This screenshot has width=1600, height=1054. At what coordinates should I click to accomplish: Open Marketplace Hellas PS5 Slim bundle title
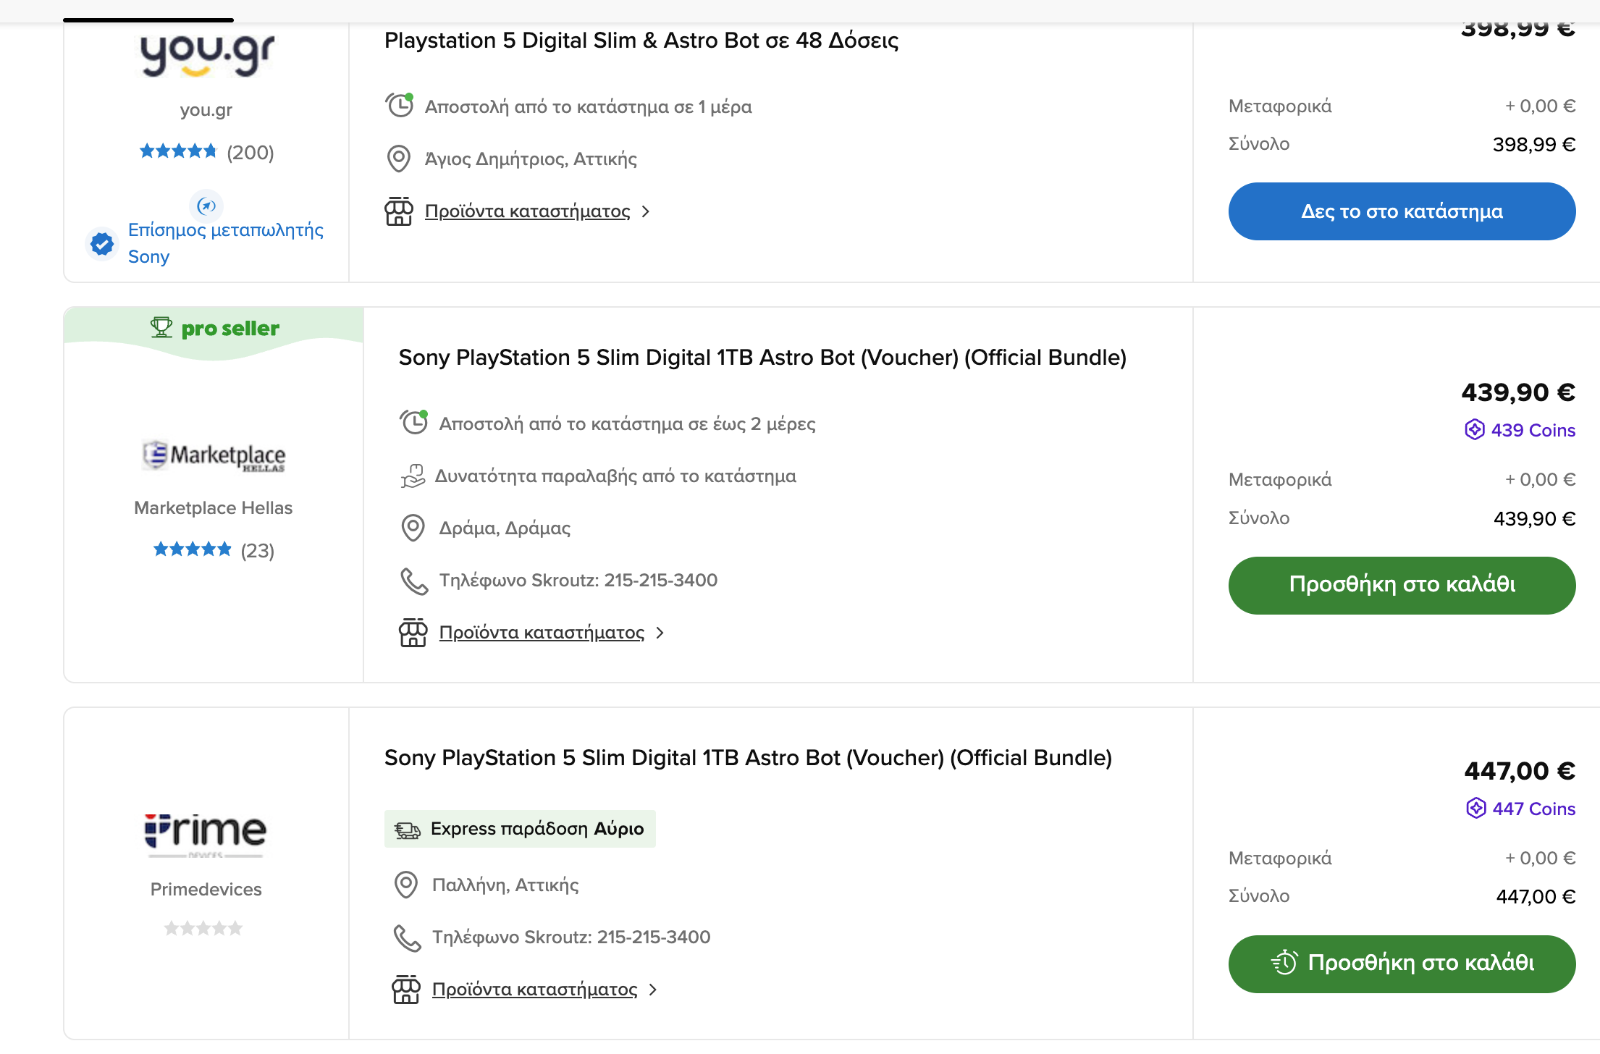(x=762, y=358)
